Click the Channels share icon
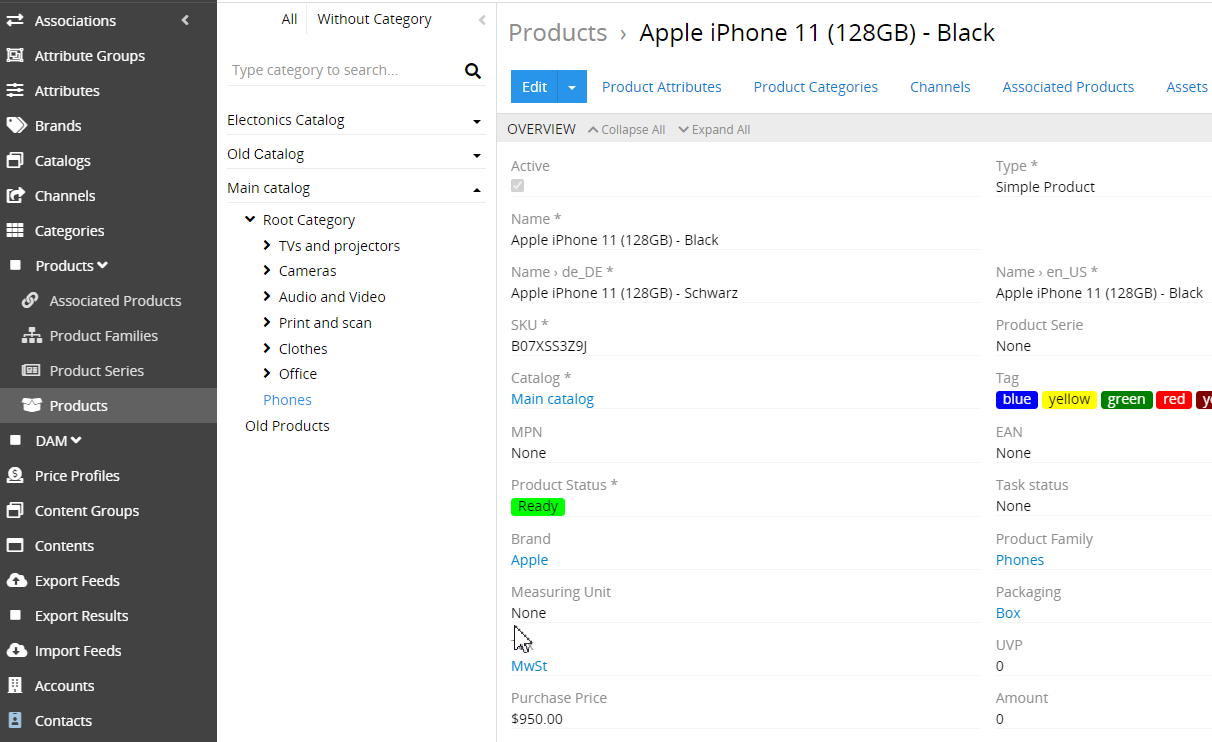Viewport: 1212px width, 742px height. coord(15,195)
